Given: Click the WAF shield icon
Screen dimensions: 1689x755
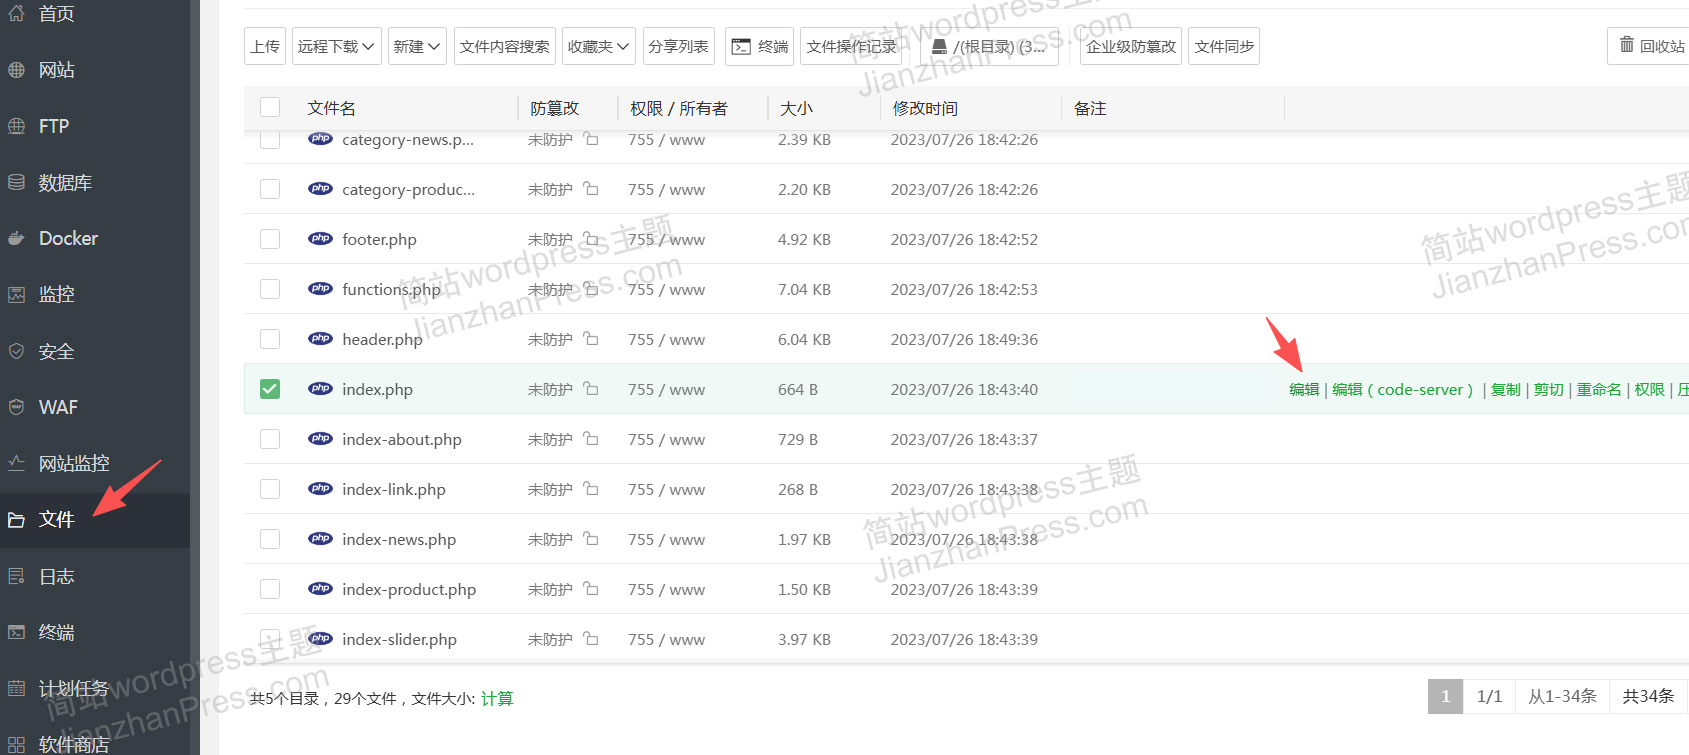Looking at the screenshot, I should click(16, 407).
